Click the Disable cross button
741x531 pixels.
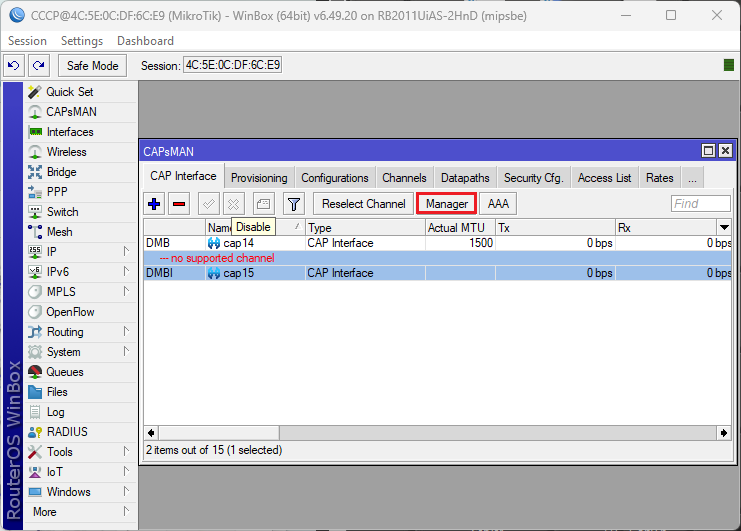coord(233,204)
